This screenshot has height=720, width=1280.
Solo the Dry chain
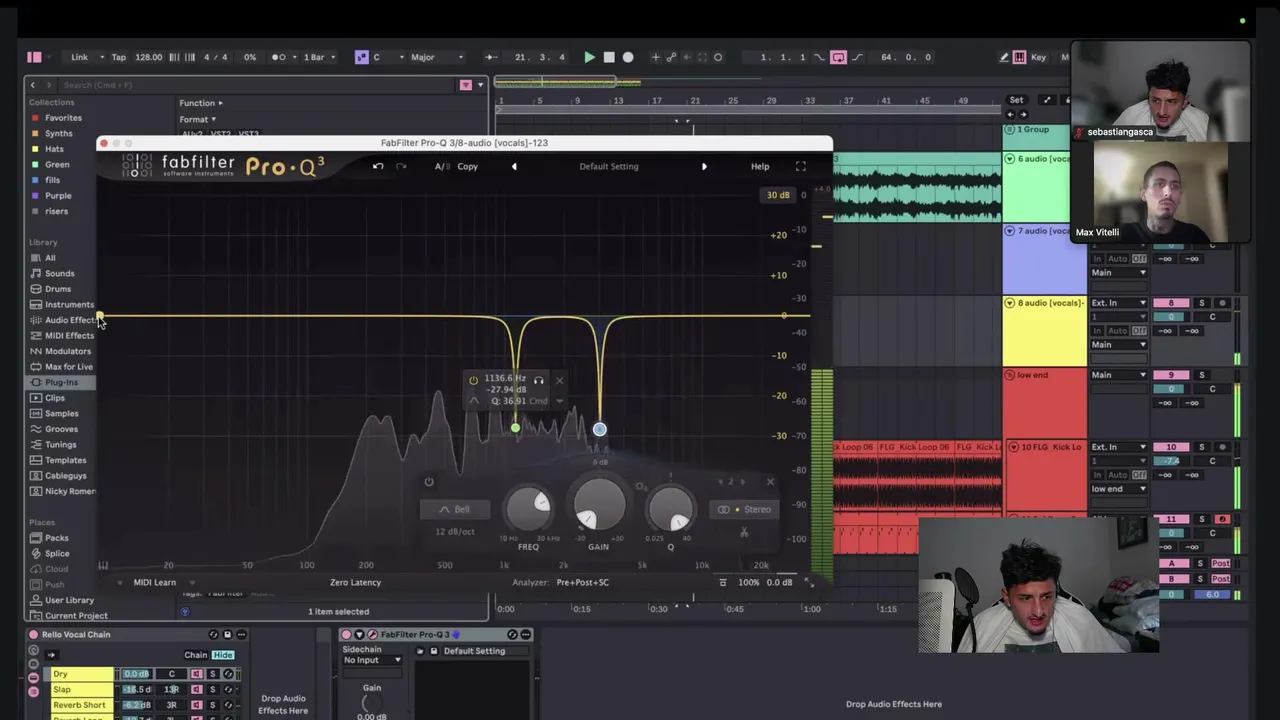(212, 674)
